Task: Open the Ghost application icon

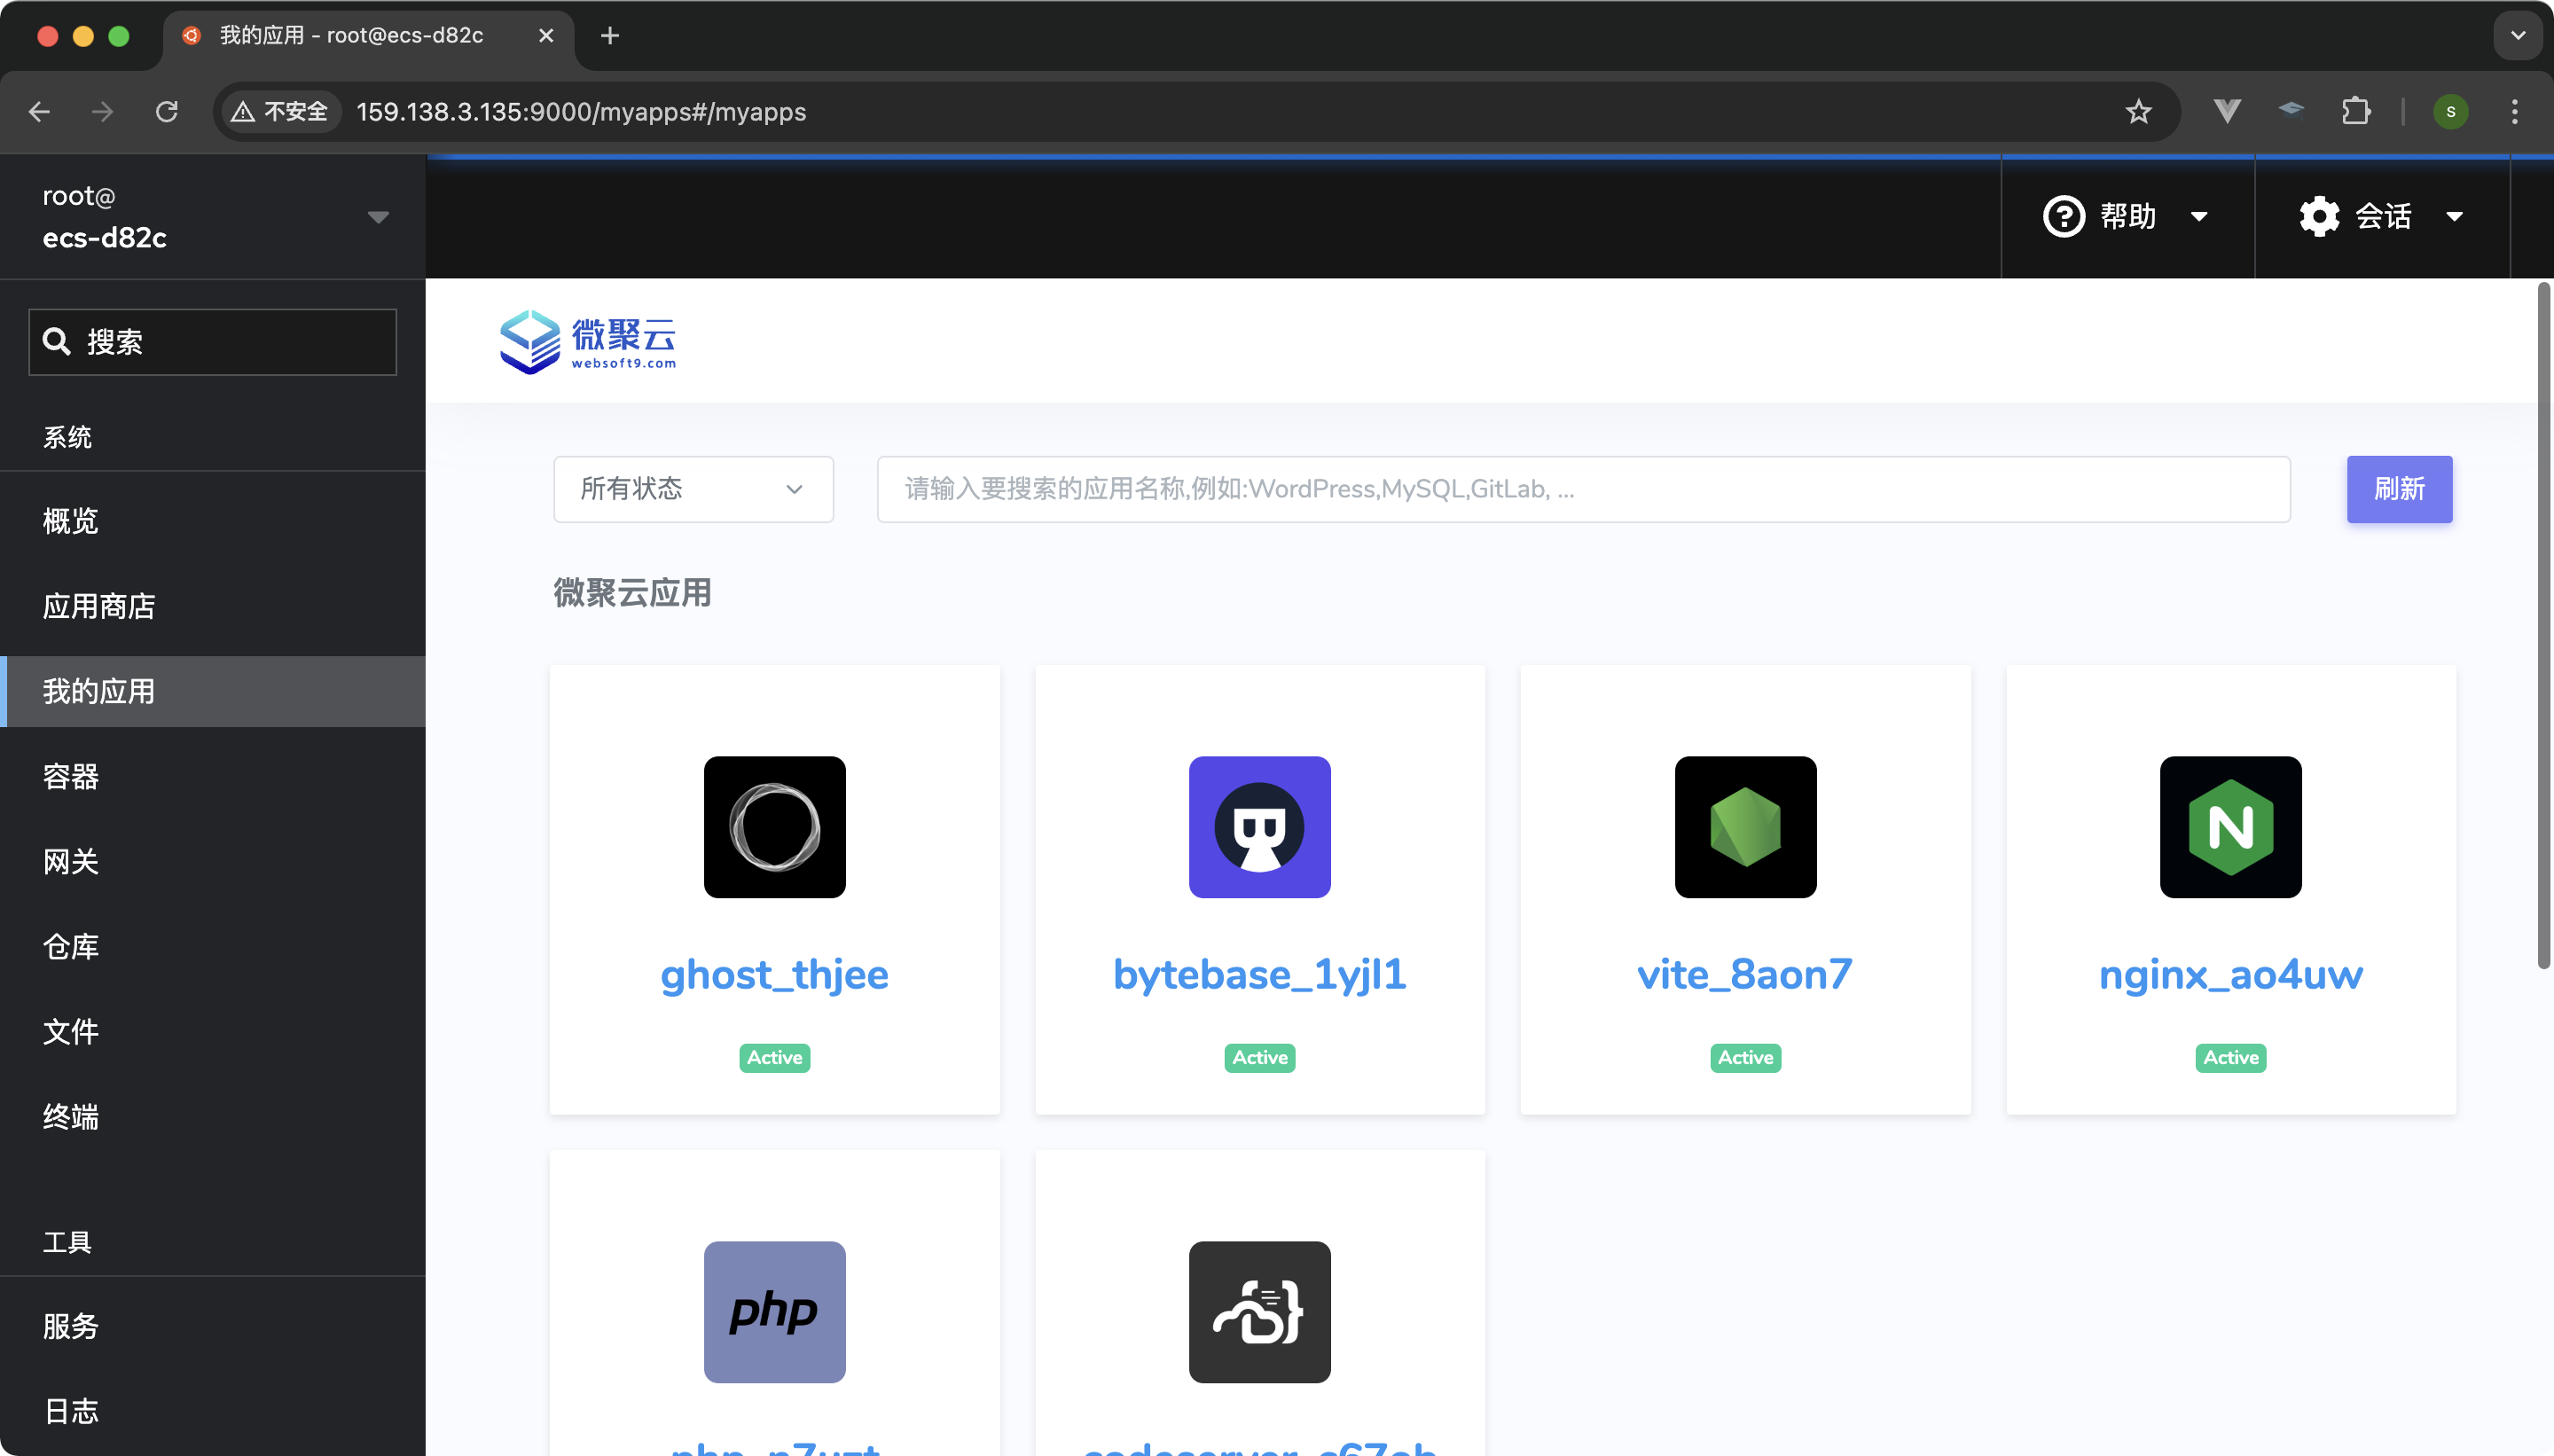Action: (774, 827)
